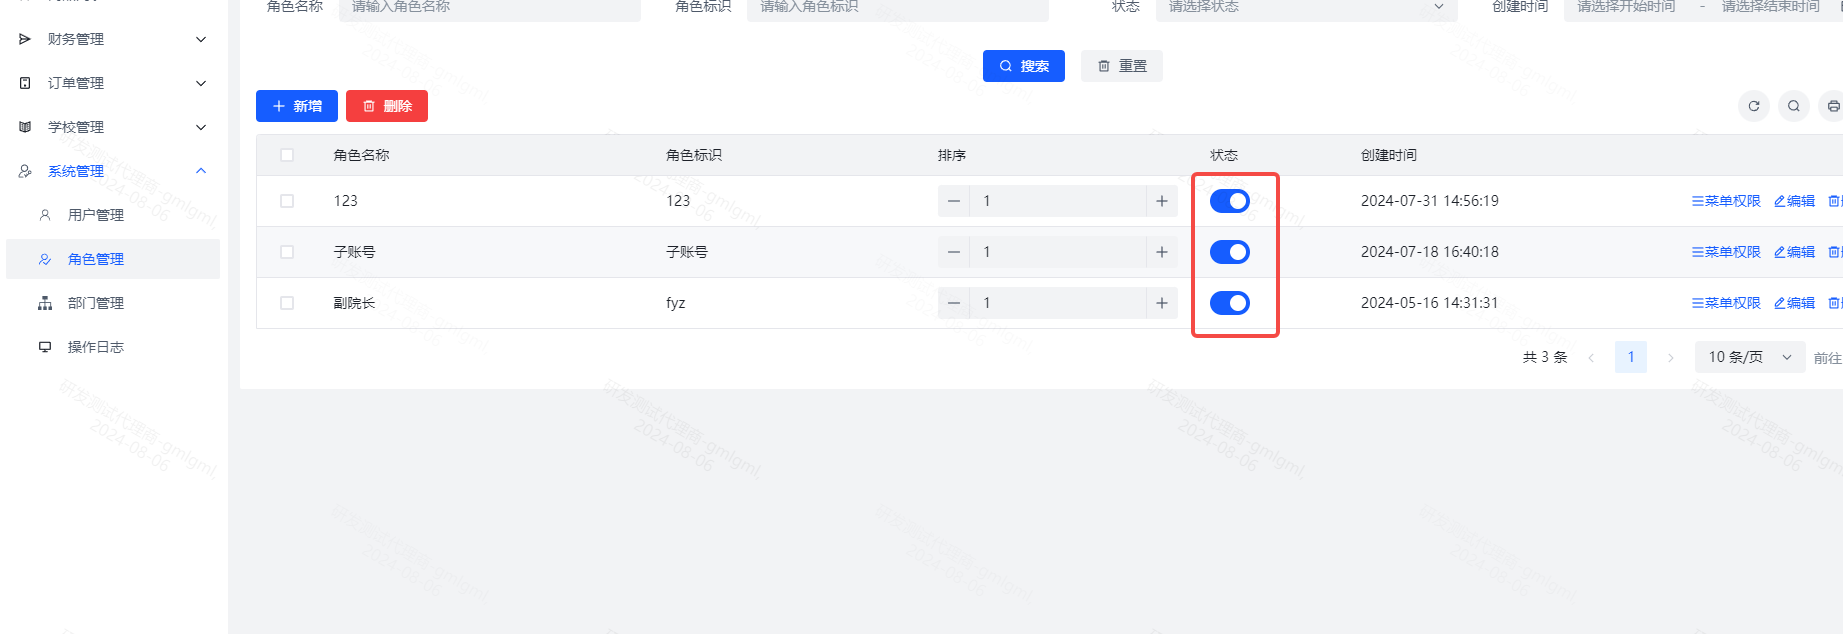Open 用户管理 in the sidebar
Screen dimensions: 1843x634
point(96,215)
